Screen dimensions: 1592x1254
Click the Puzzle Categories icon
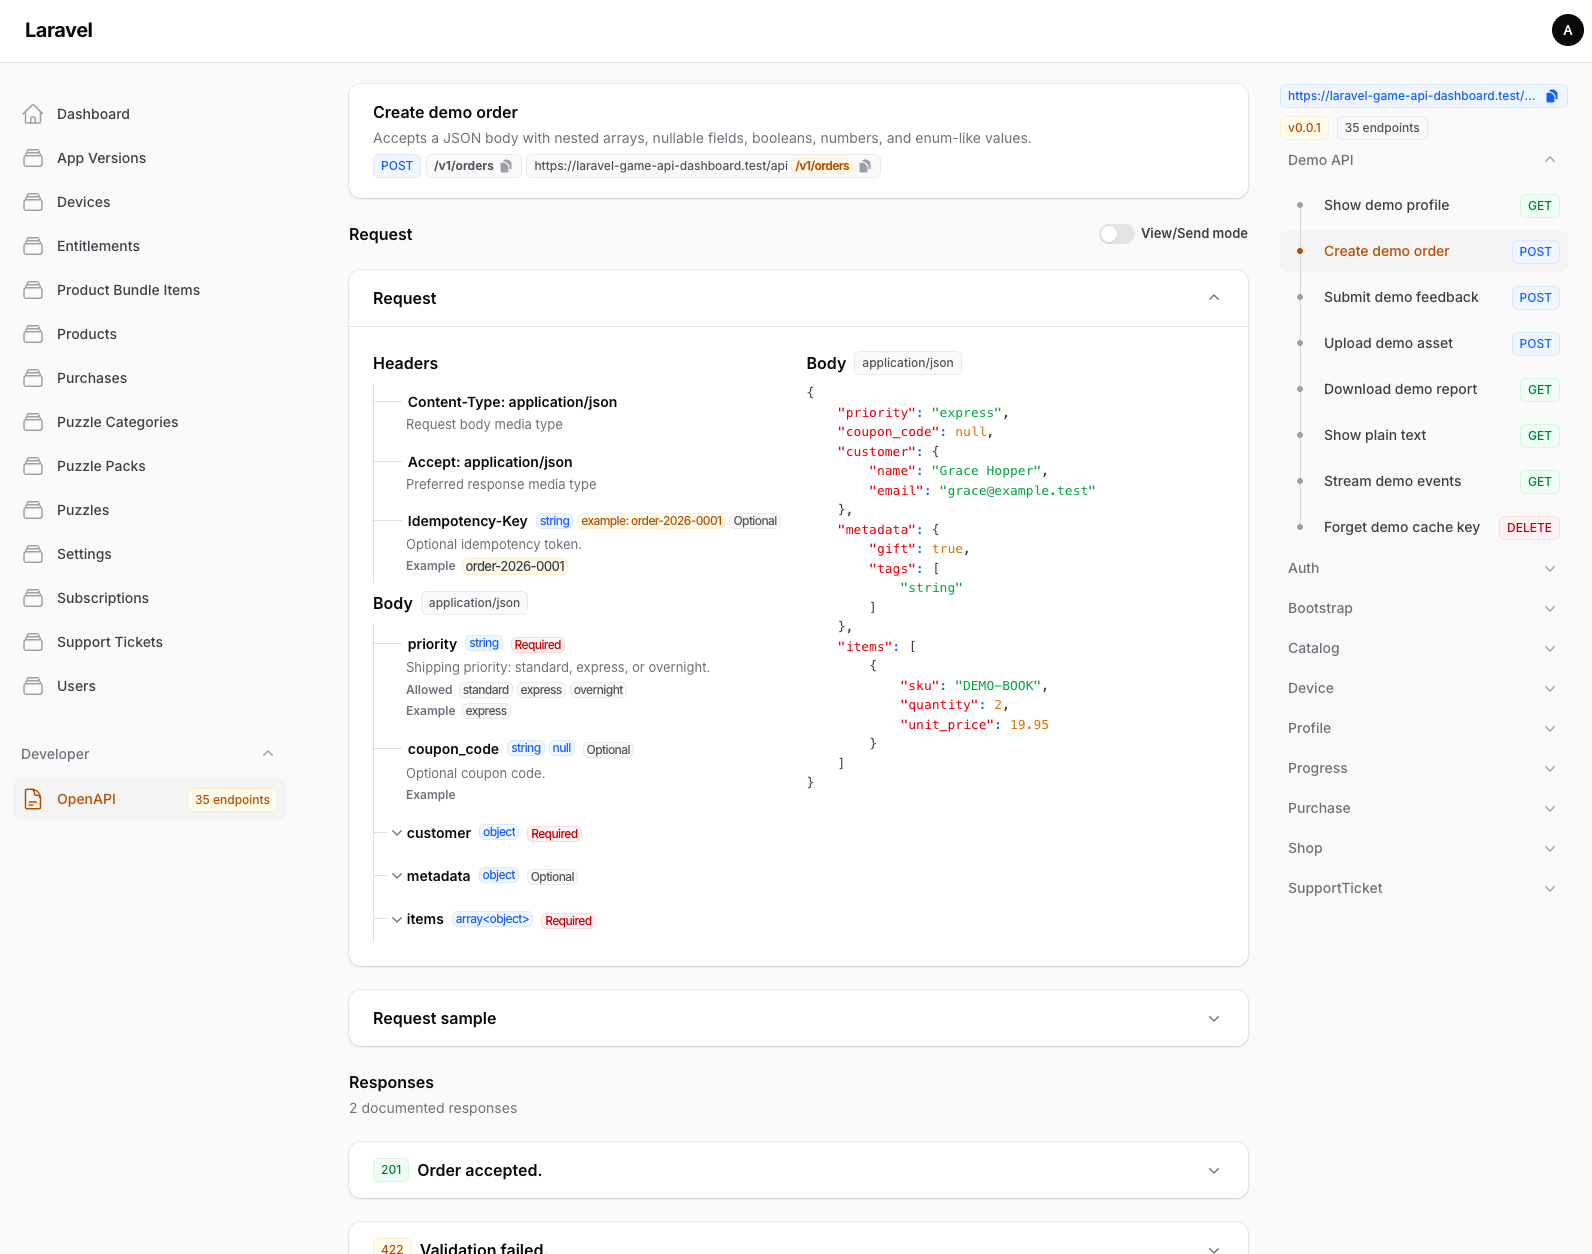click(x=33, y=422)
